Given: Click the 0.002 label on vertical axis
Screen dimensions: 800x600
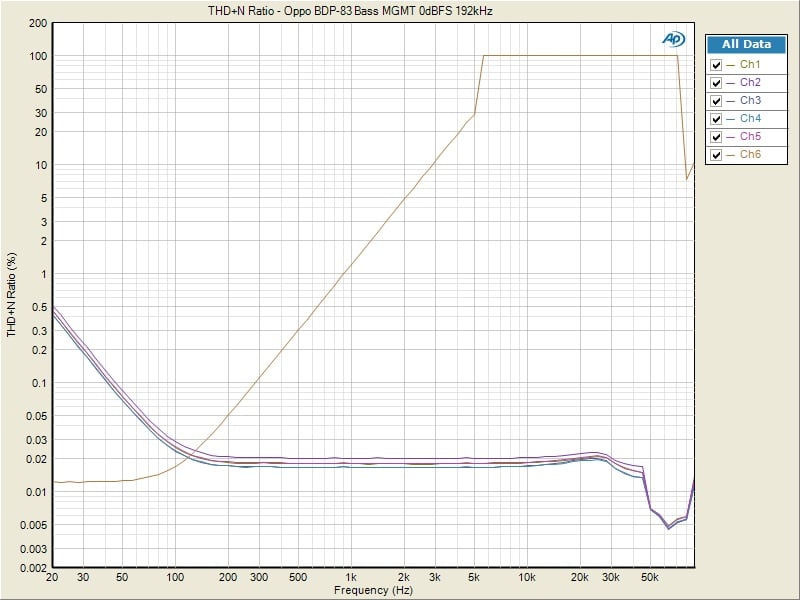Looking at the screenshot, I should tap(34, 568).
